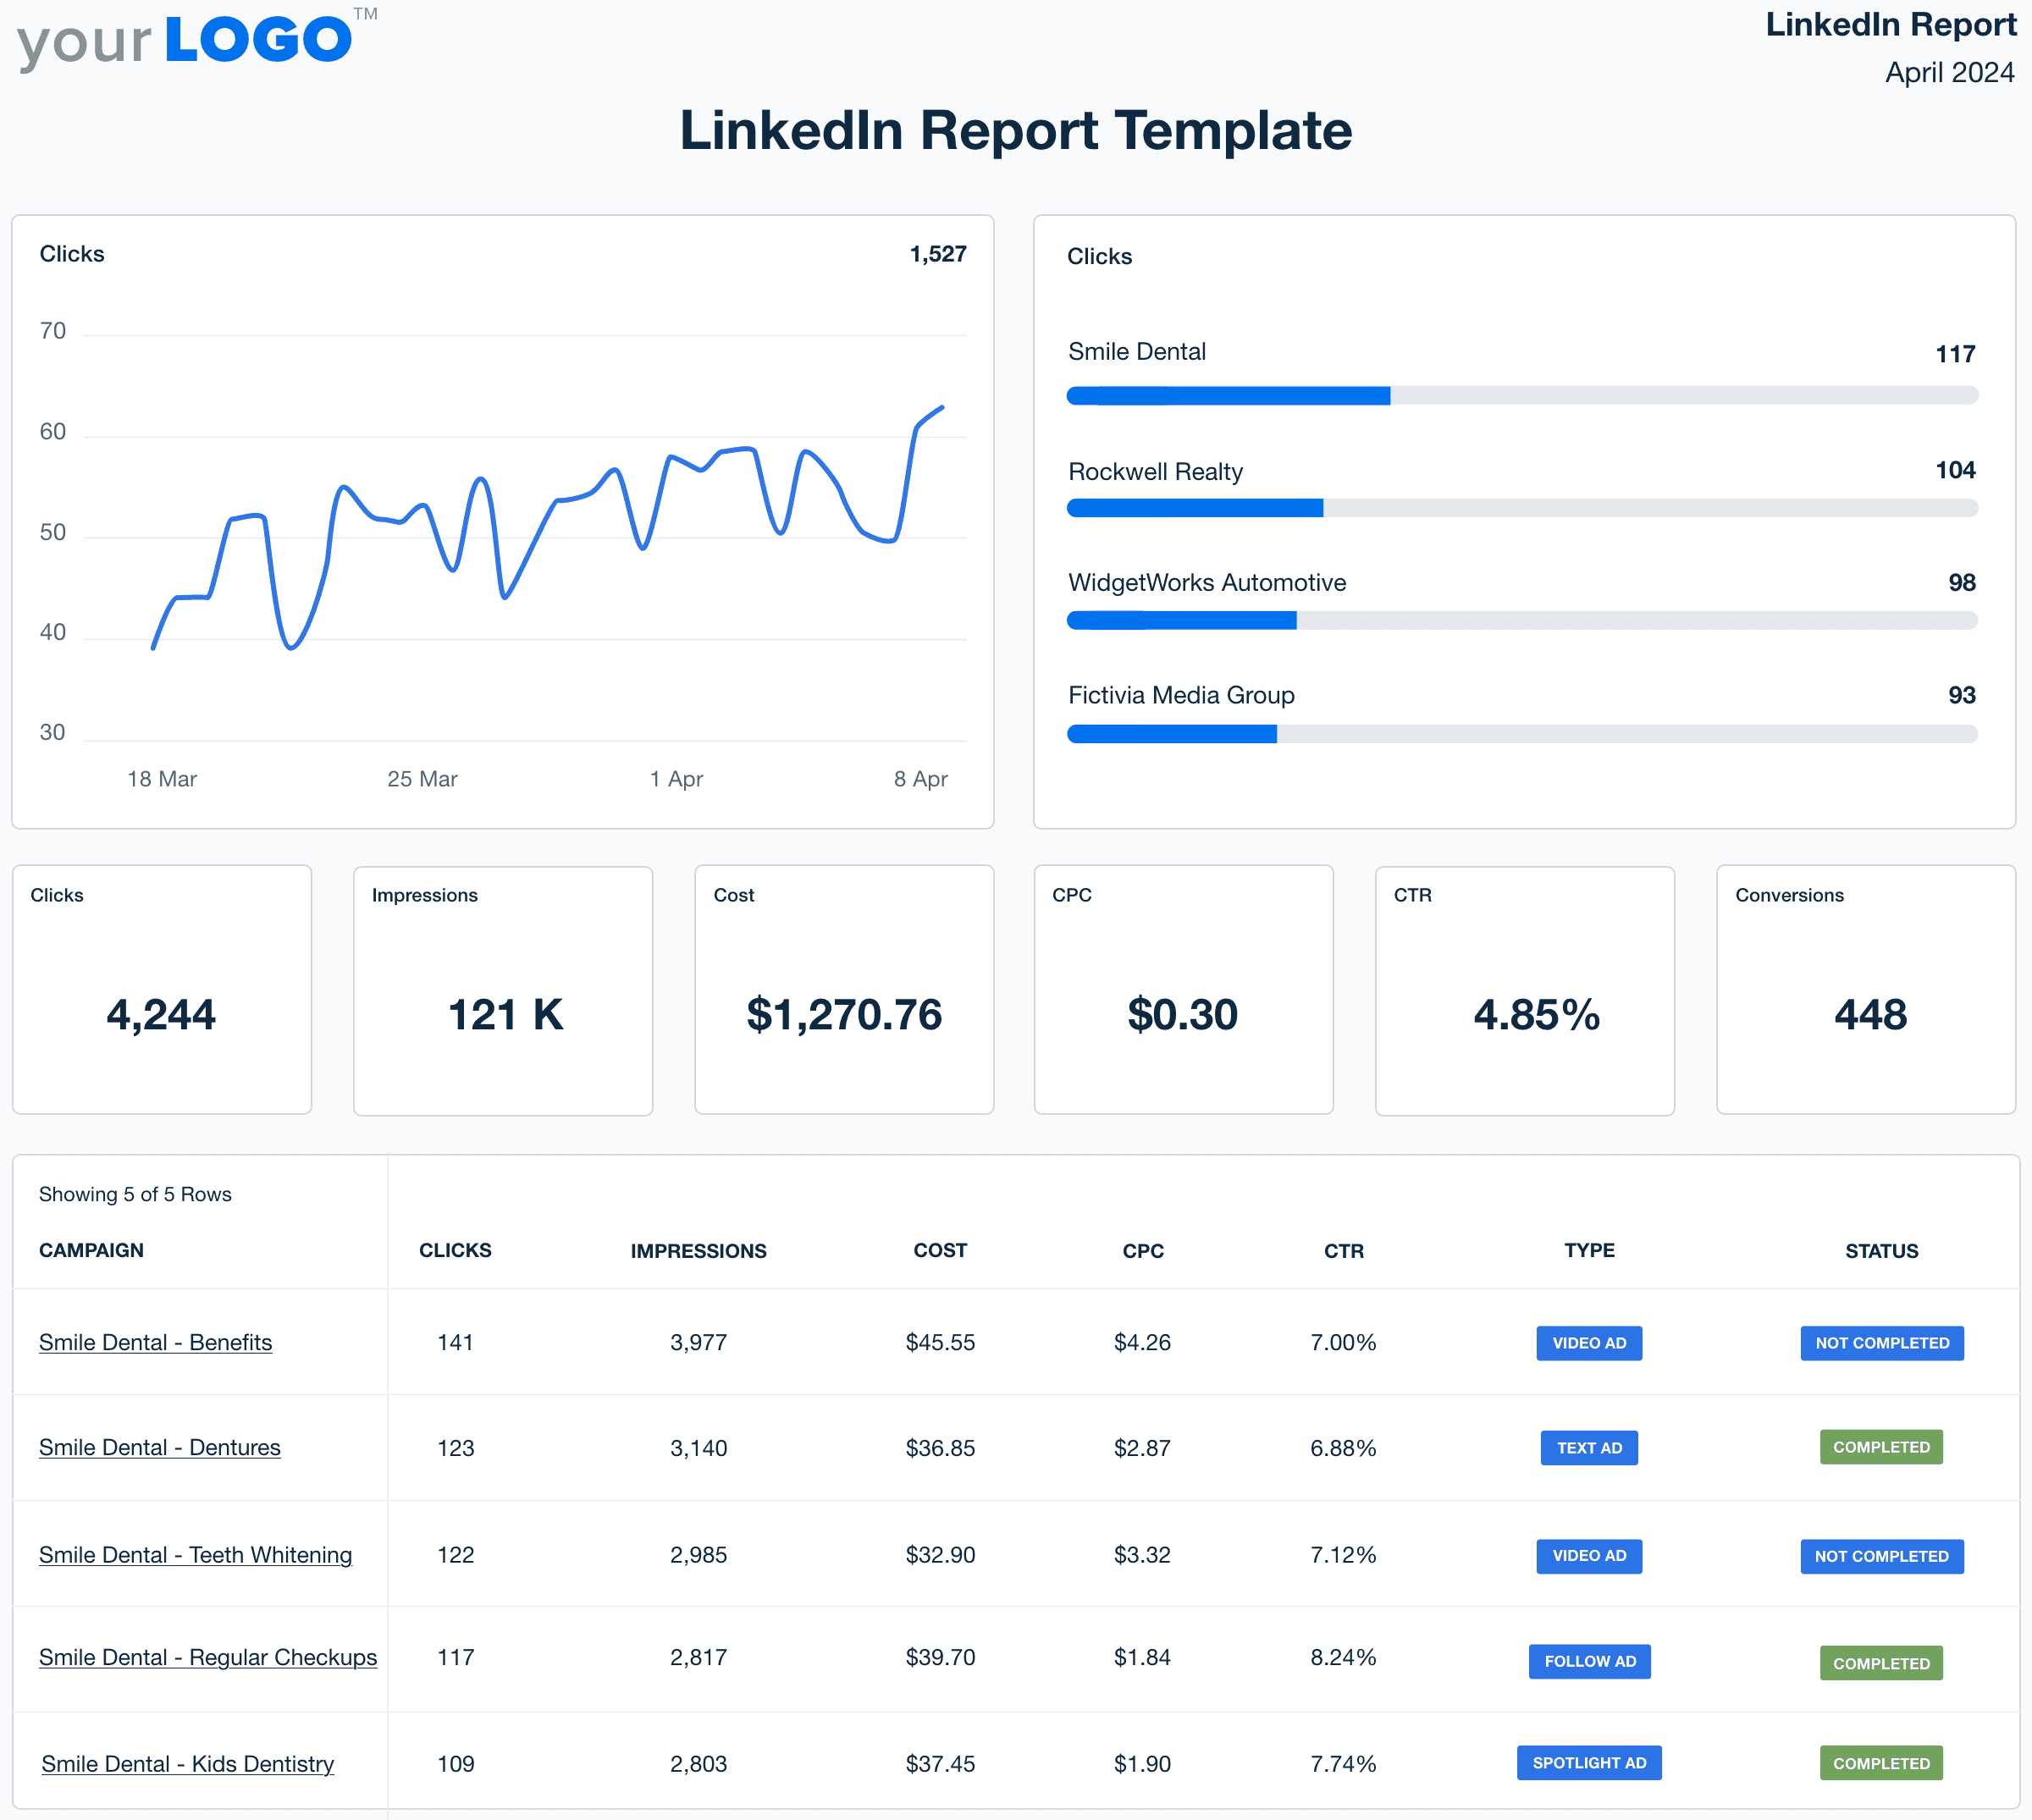Sort table by CLICKS column header
This screenshot has width=2032, height=1820.
[455, 1250]
